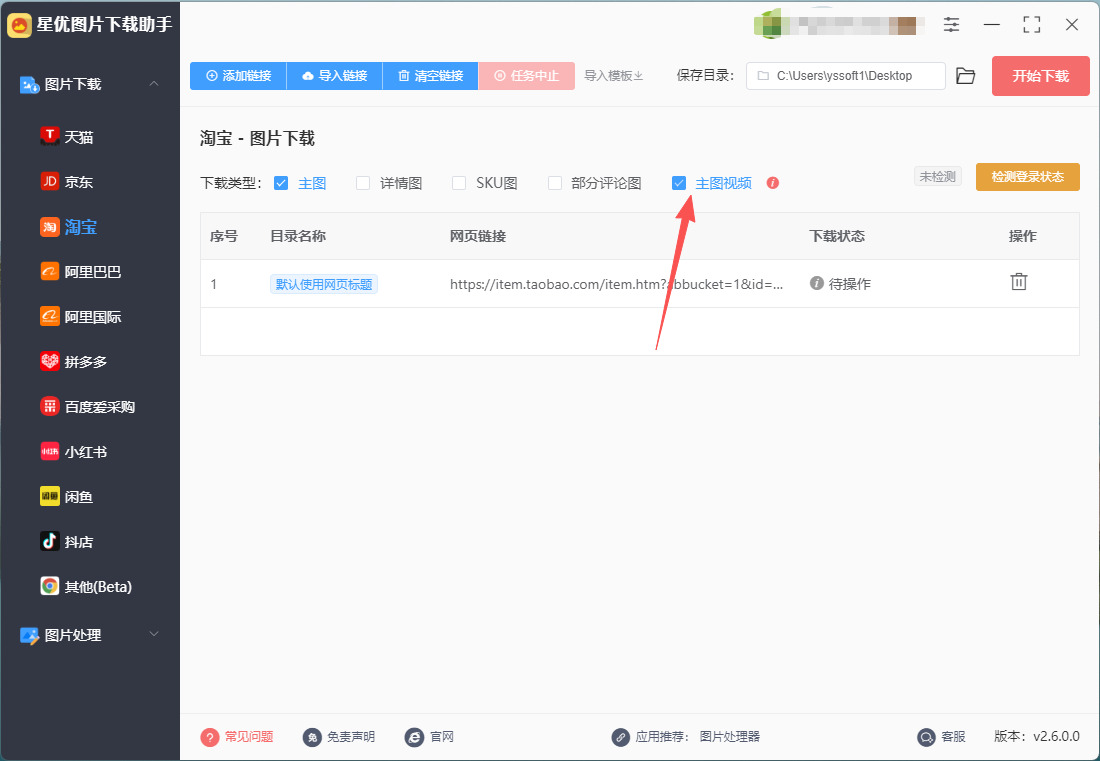The height and width of the screenshot is (761, 1100).
Task: Click the 免责声明 icon
Action: tap(312, 737)
